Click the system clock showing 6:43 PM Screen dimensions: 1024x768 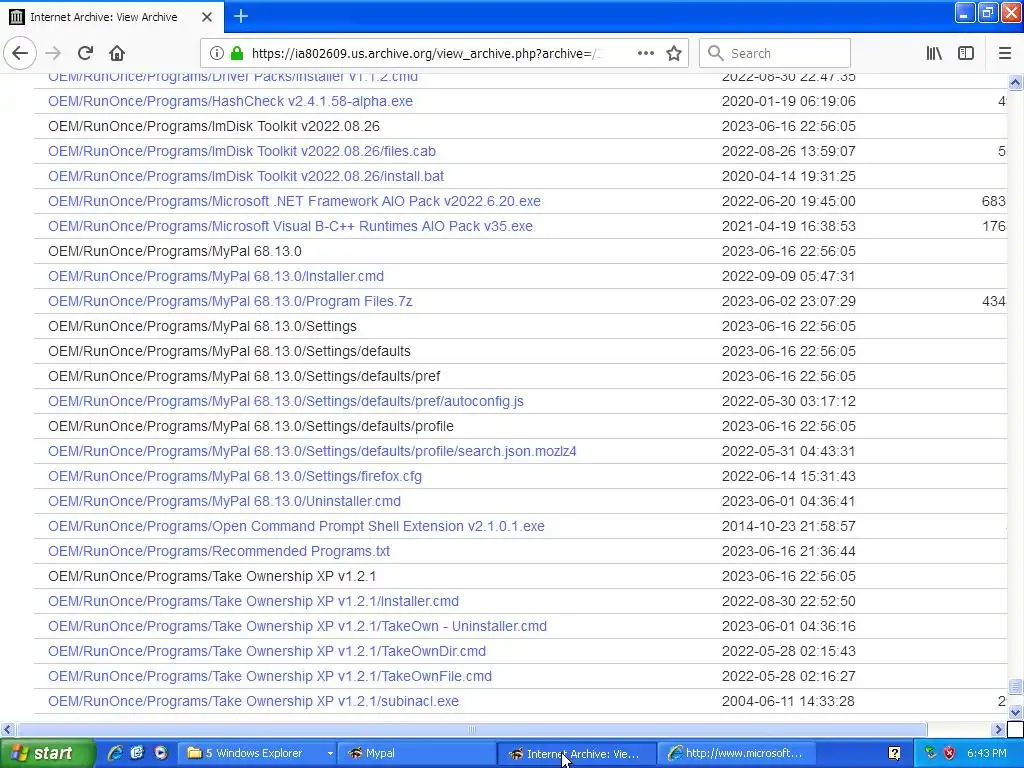point(987,753)
